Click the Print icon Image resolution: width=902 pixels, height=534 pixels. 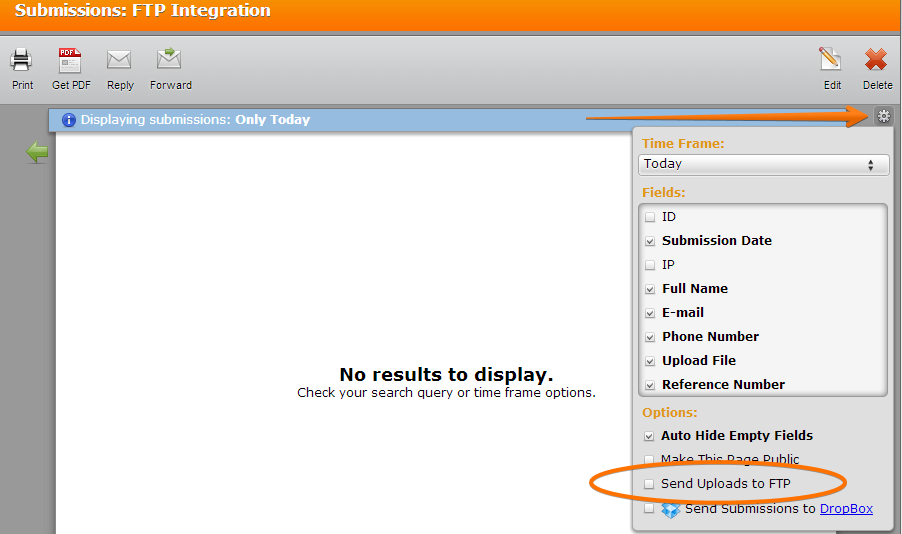coord(22,60)
